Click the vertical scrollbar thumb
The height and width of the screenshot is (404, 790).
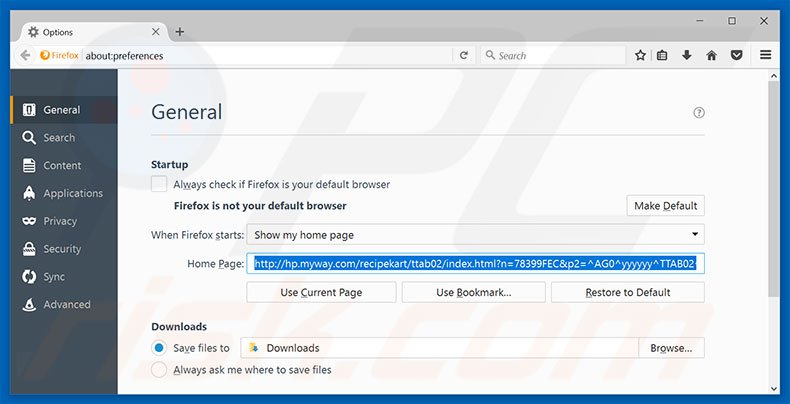pyautogui.click(x=774, y=188)
